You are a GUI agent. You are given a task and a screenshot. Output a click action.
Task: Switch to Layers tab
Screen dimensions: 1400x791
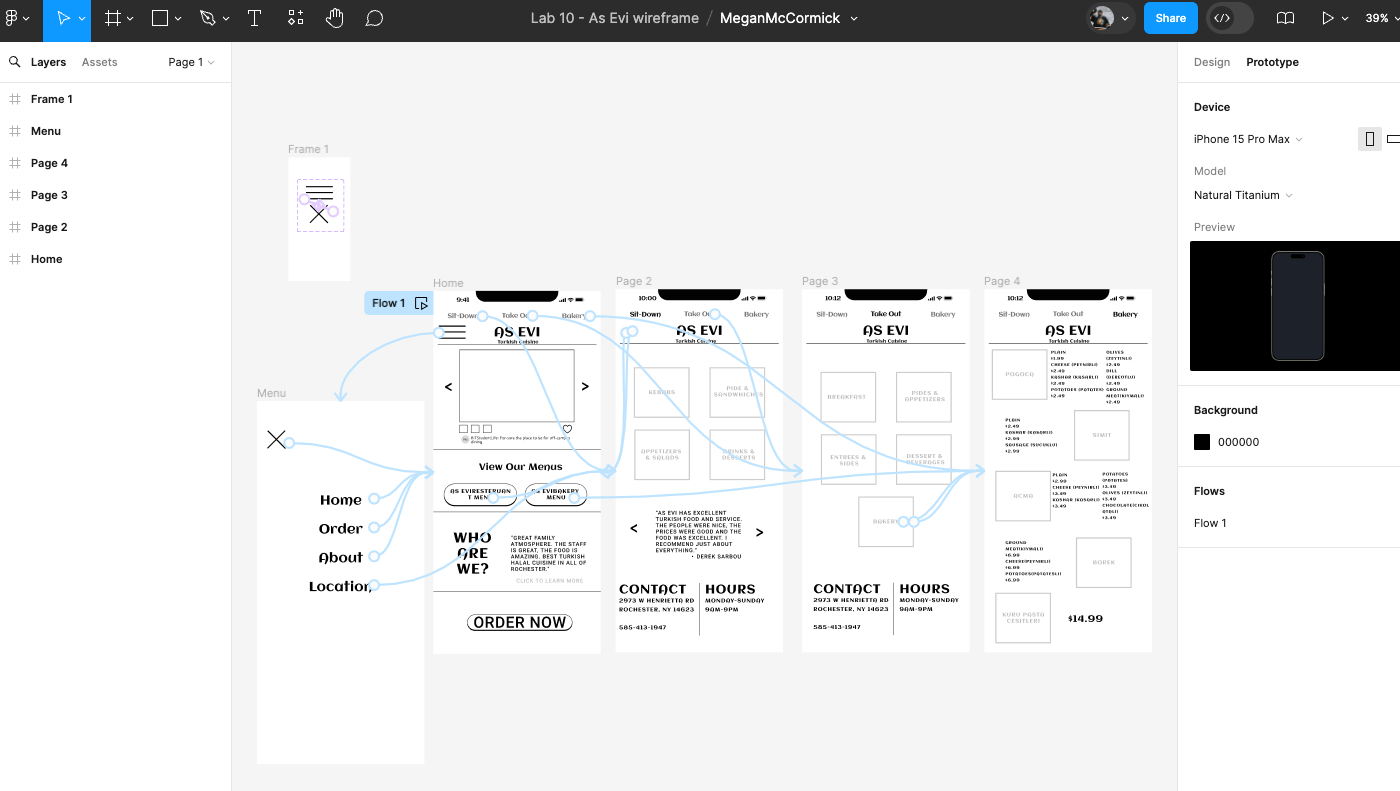(48, 62)
